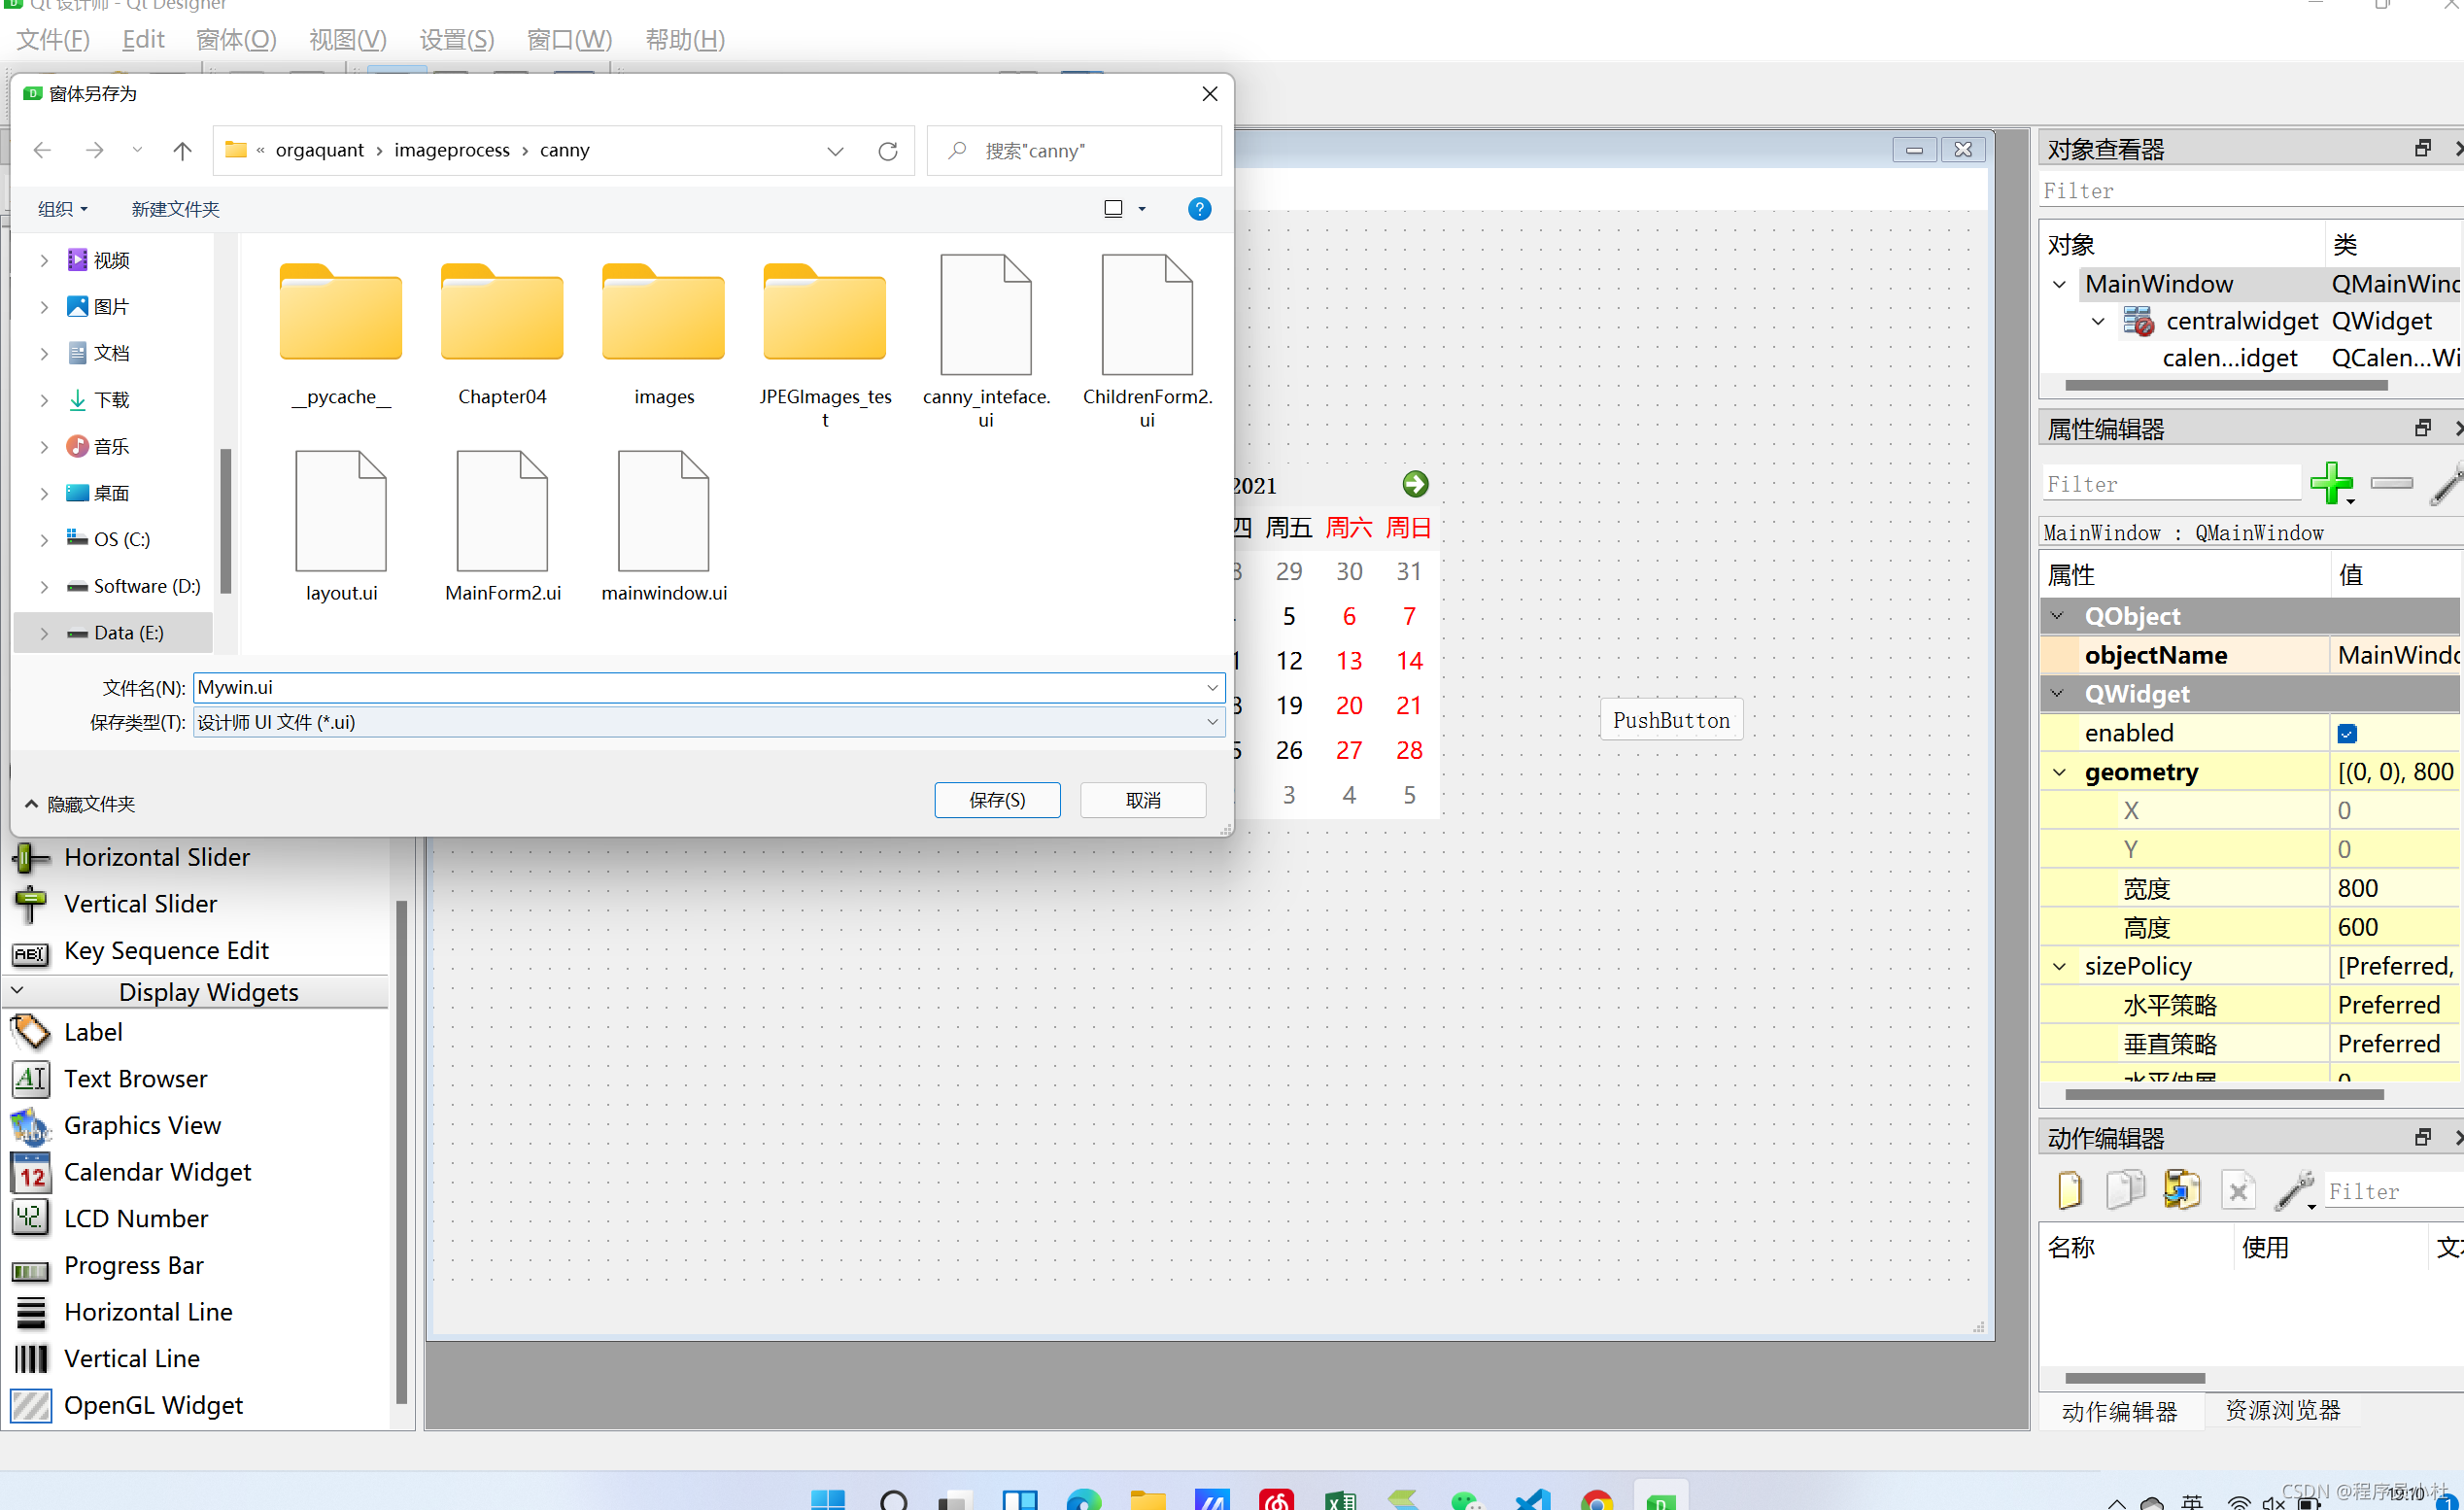The width and height of the screenshot is (2464, 1510).
Task: Click the 保存(S) button
Action: 996,800
